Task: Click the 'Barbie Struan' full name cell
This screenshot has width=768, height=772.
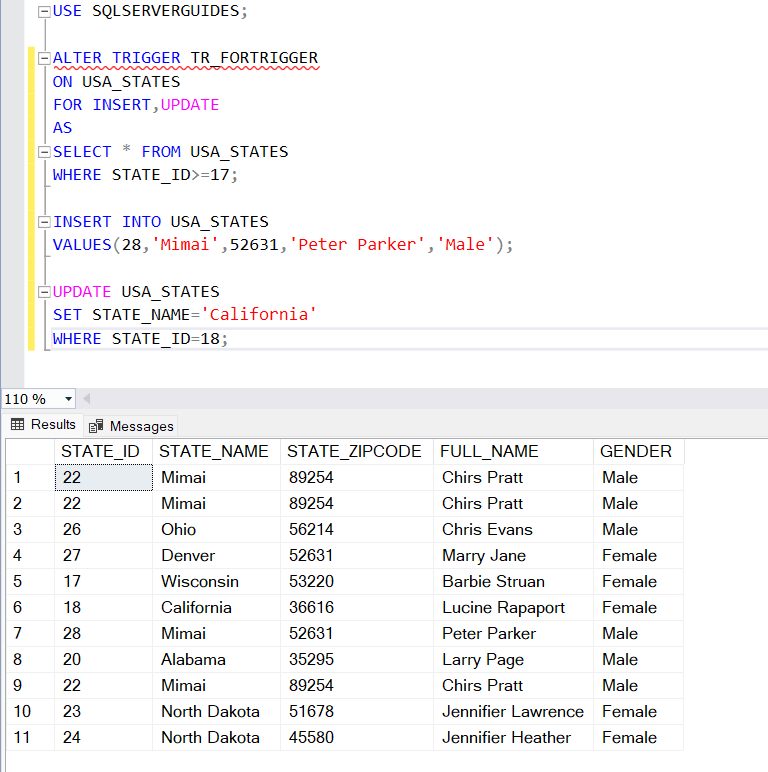Action: pos(513,581)
